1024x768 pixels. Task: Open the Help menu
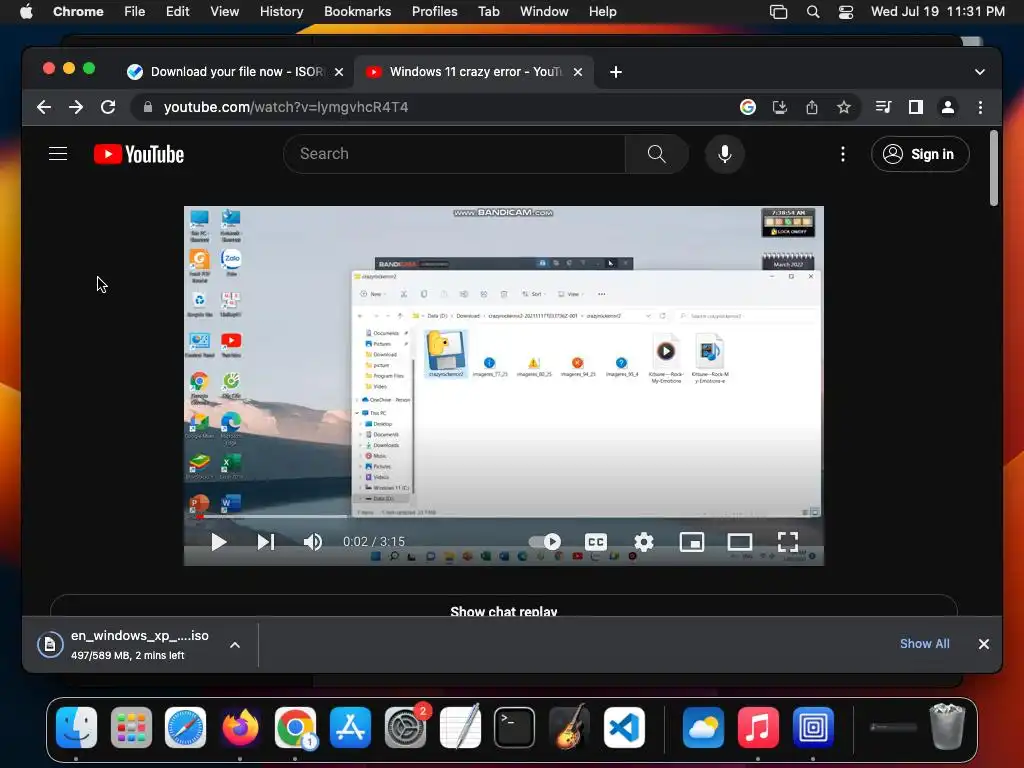point(602,11)
